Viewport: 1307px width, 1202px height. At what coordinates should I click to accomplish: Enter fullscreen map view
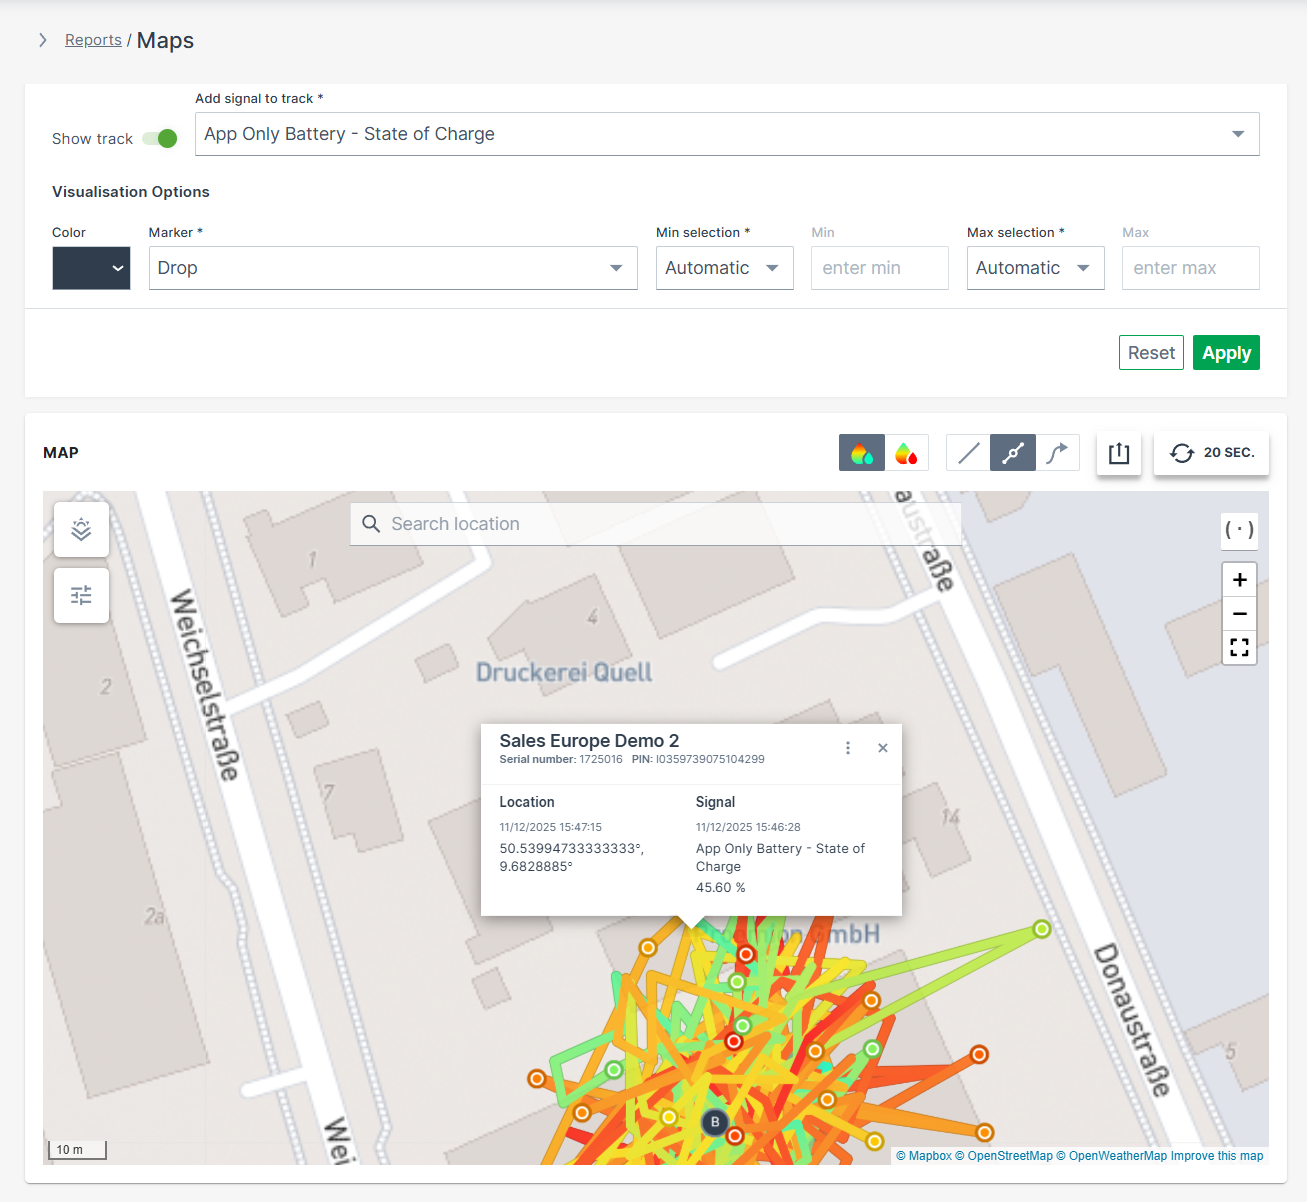click(x=1239, y=648)
